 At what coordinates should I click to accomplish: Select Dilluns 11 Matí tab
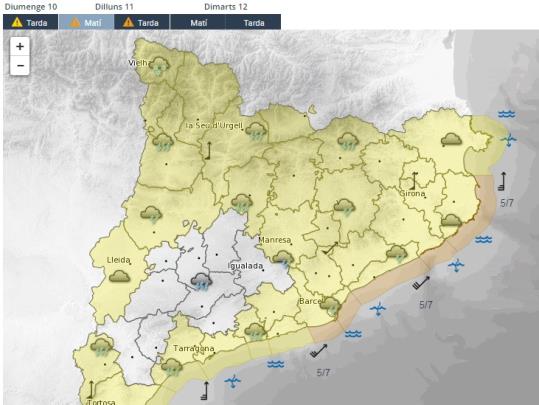[86, 23]
